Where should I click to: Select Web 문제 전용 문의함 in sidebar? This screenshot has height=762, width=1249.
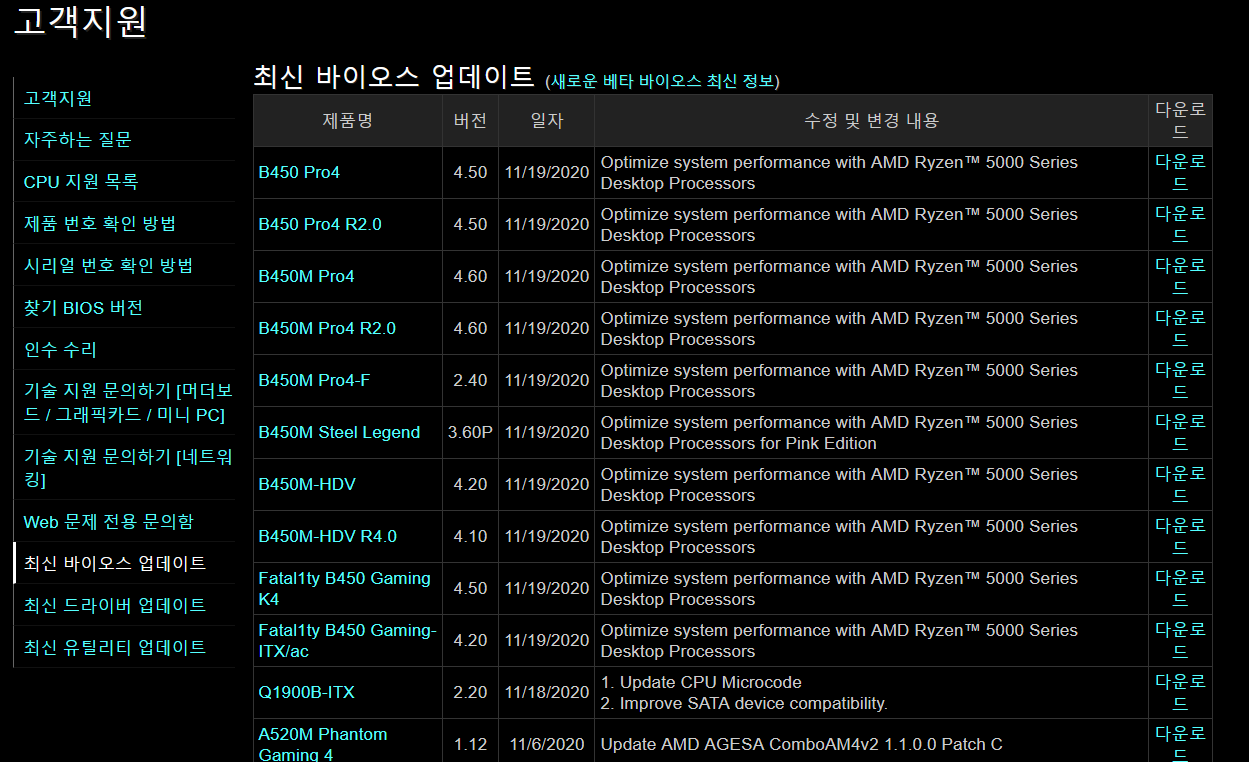click(x=108, y=521)
